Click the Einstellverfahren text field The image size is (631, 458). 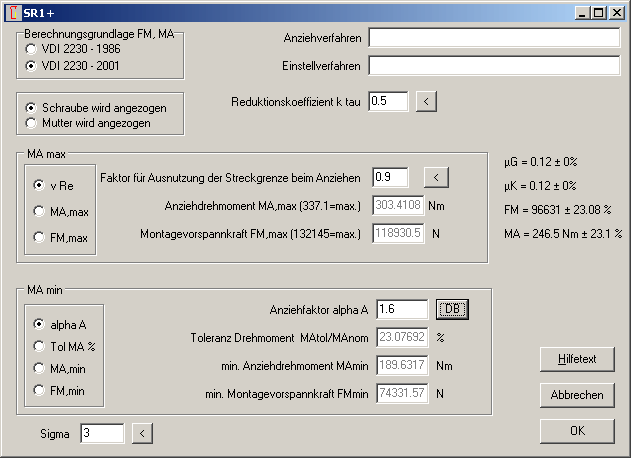[494, 66]
